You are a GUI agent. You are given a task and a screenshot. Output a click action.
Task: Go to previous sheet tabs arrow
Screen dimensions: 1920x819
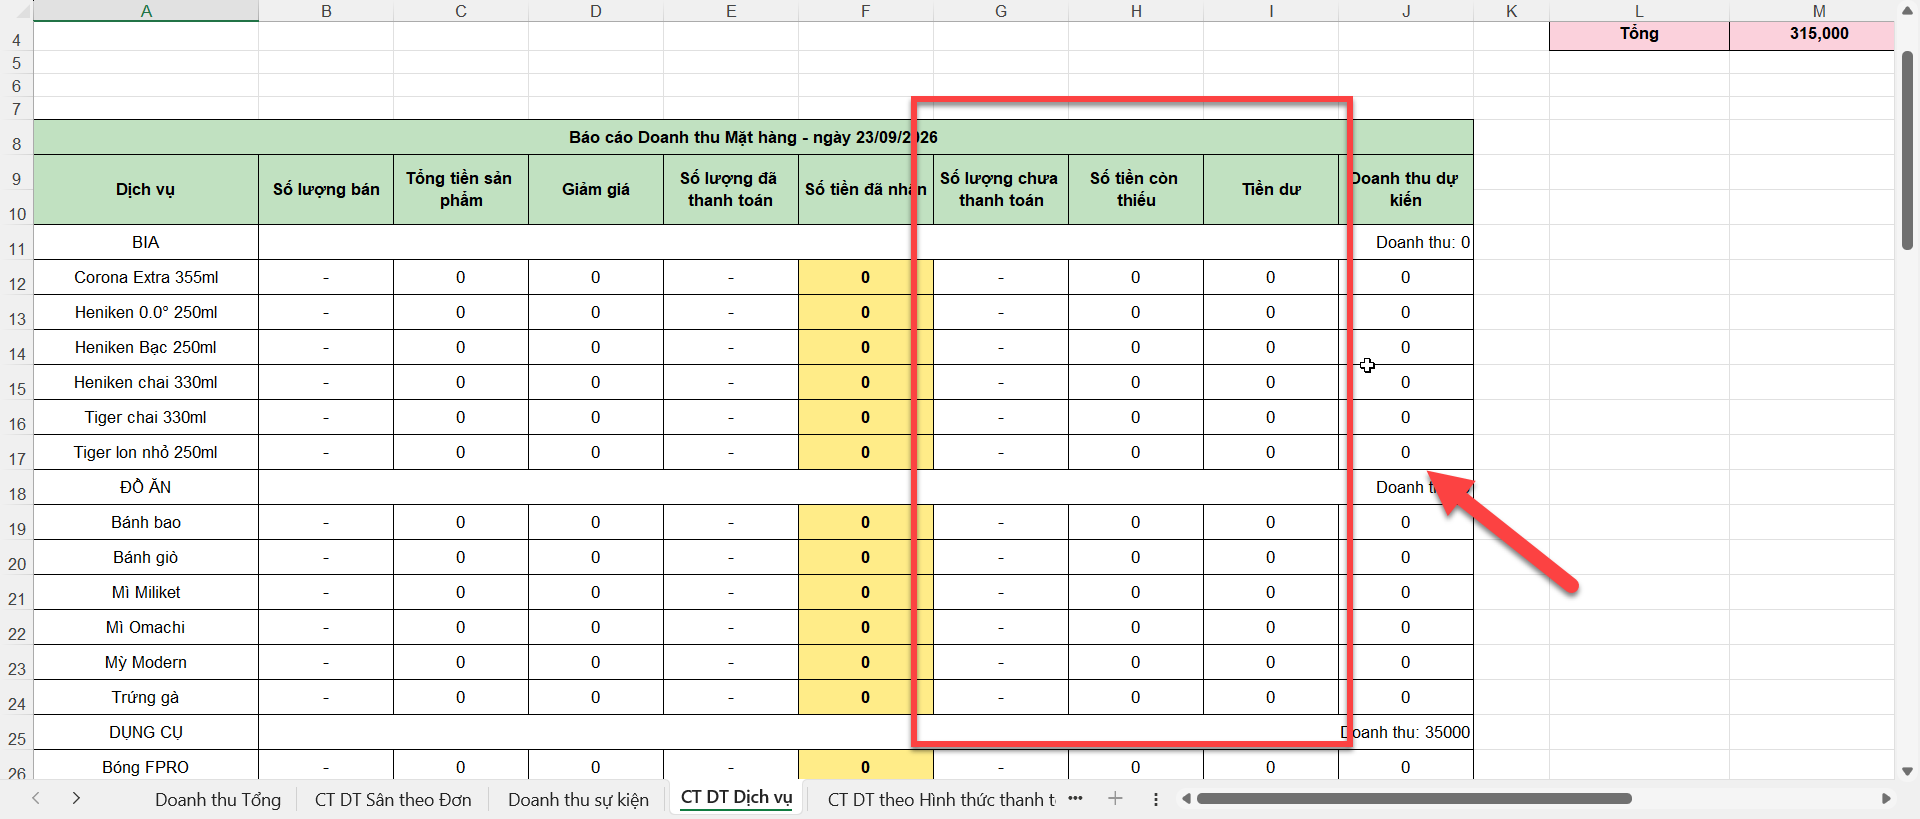pyautogui.click(x=36, y=798)
